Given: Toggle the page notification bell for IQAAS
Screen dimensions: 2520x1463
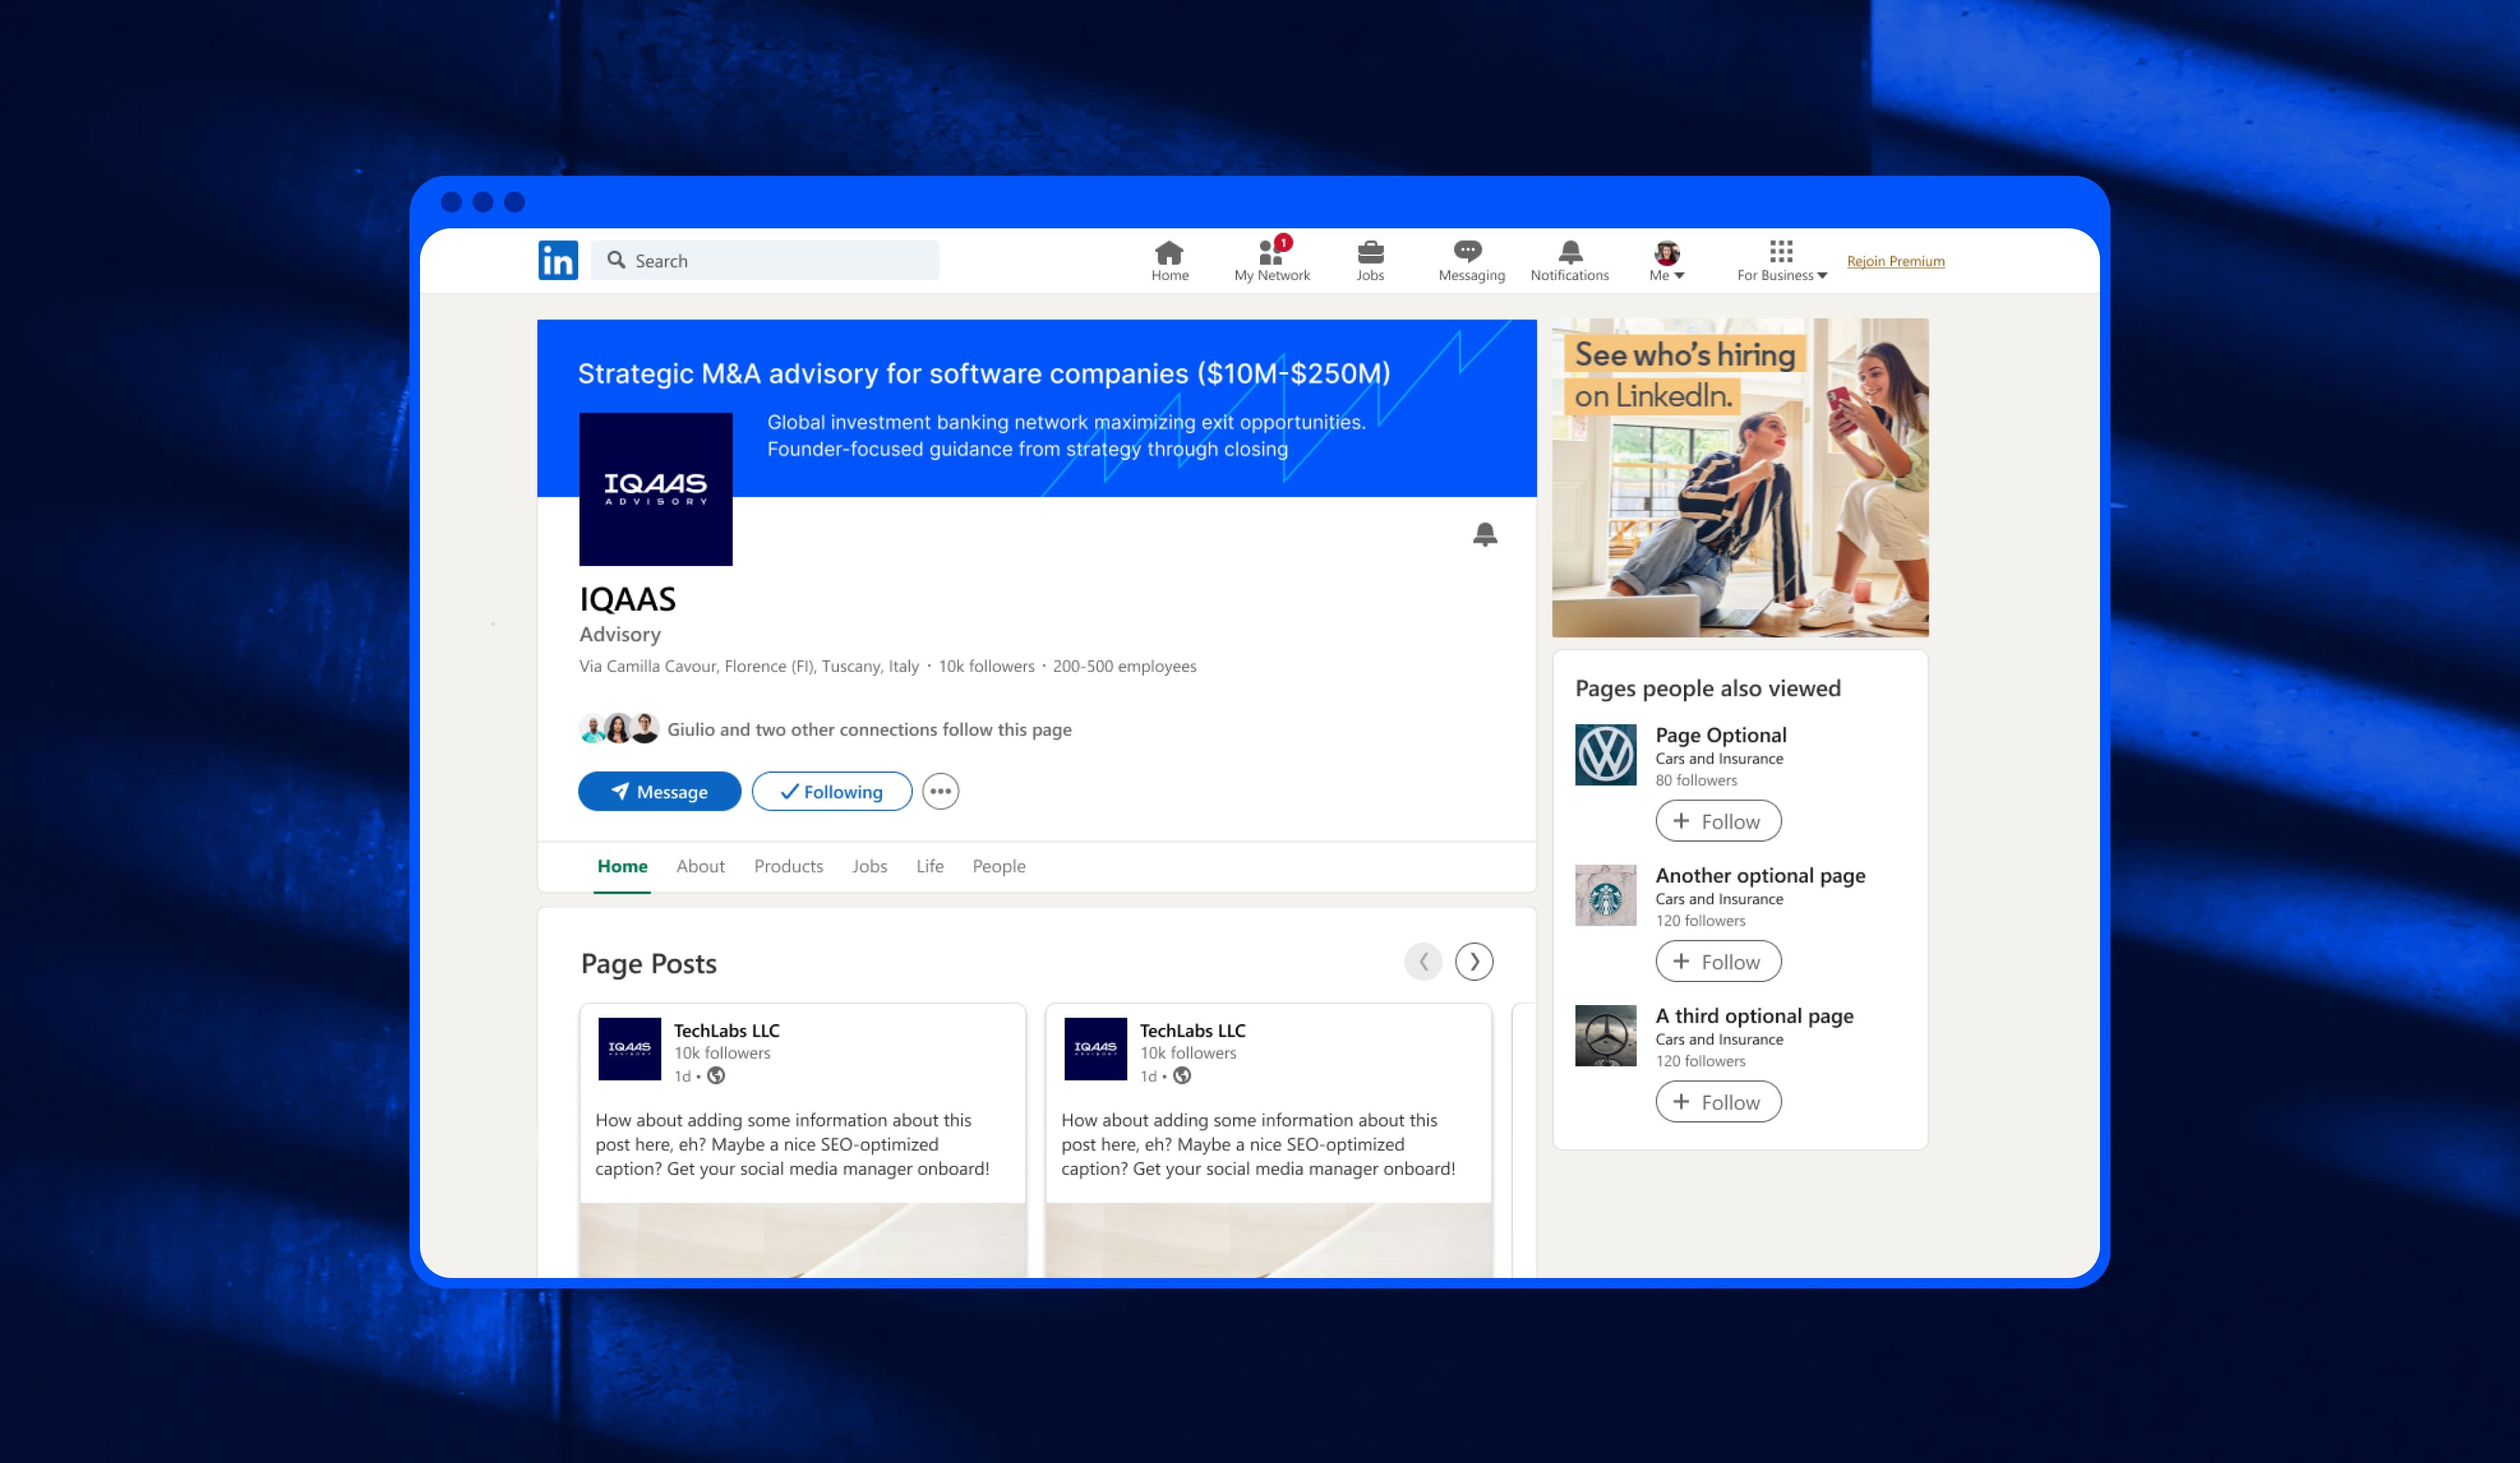Looking at the screenshot, I should (1485, 534).
